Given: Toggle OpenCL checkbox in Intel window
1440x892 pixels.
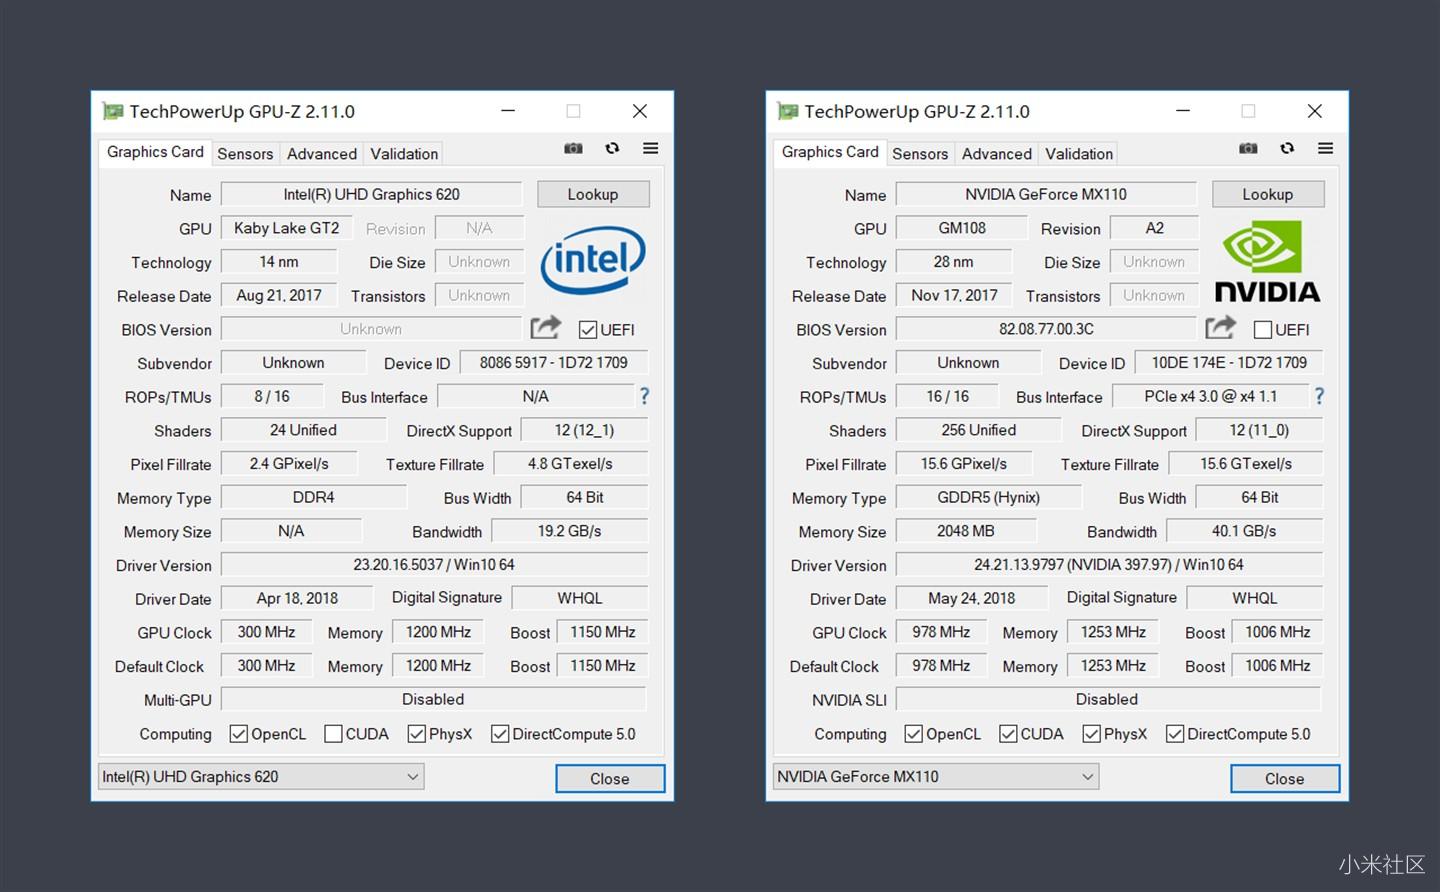Looking at the screenshot, I should click(x=238, y=734).
